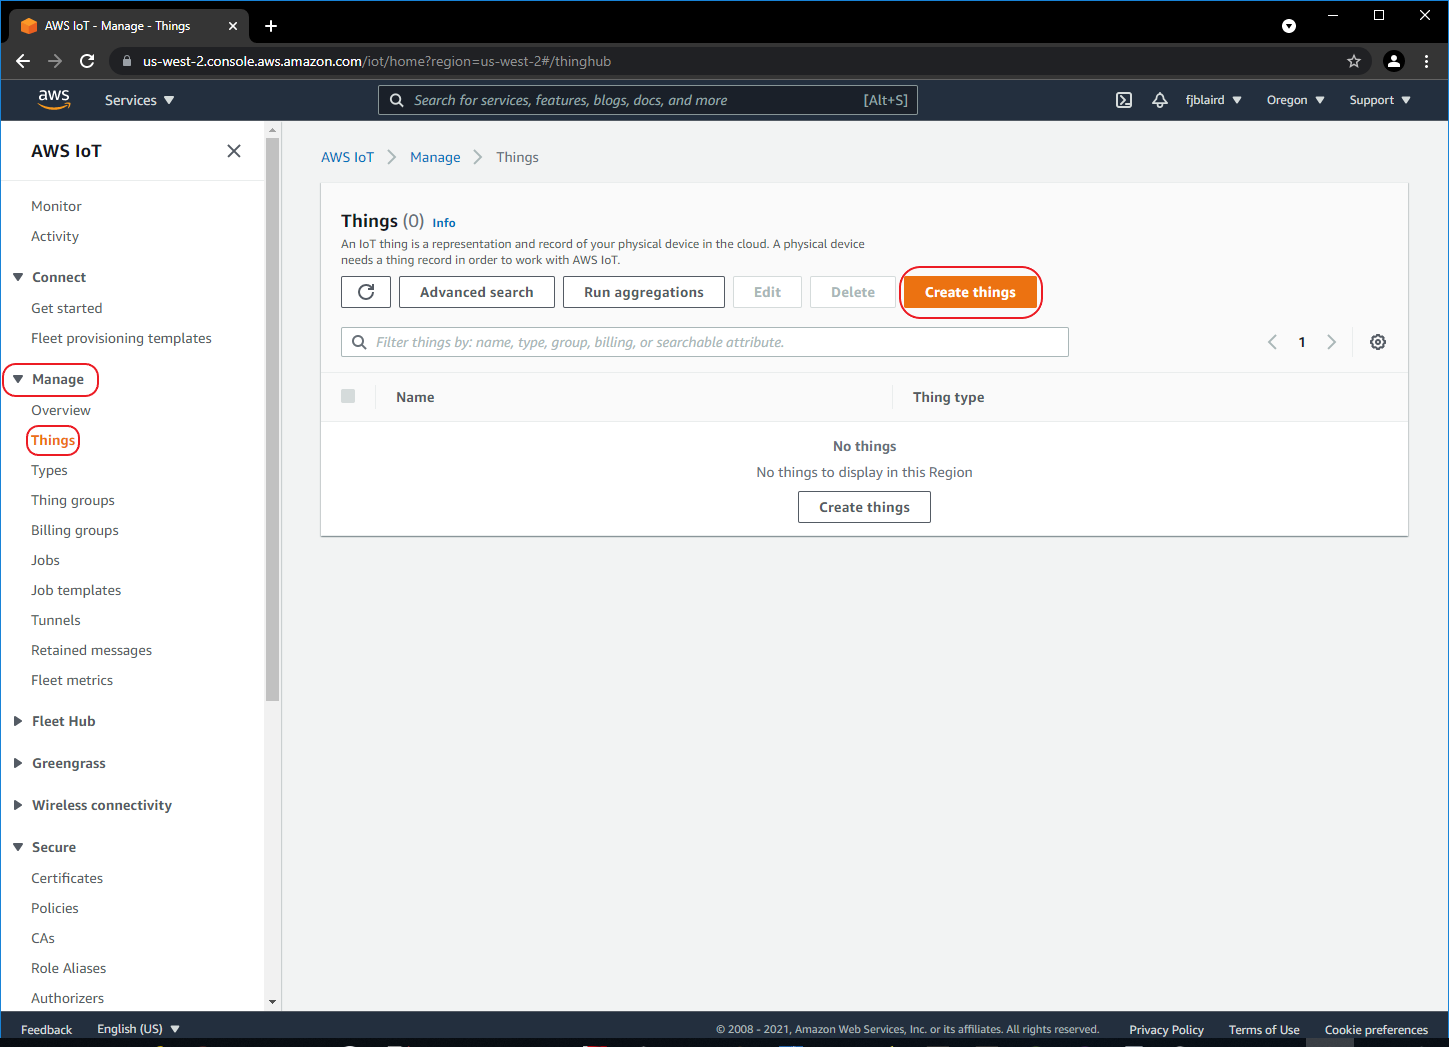Click the AWS logo home icon
1449x1047 pixels.
click(54, 100)
